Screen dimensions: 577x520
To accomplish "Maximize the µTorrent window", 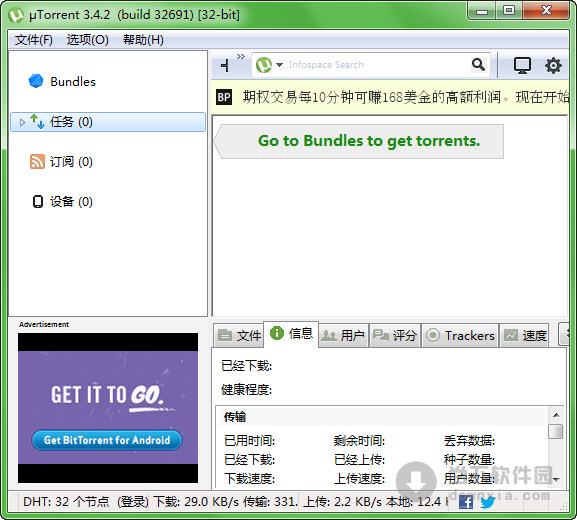I will (509, 10).
